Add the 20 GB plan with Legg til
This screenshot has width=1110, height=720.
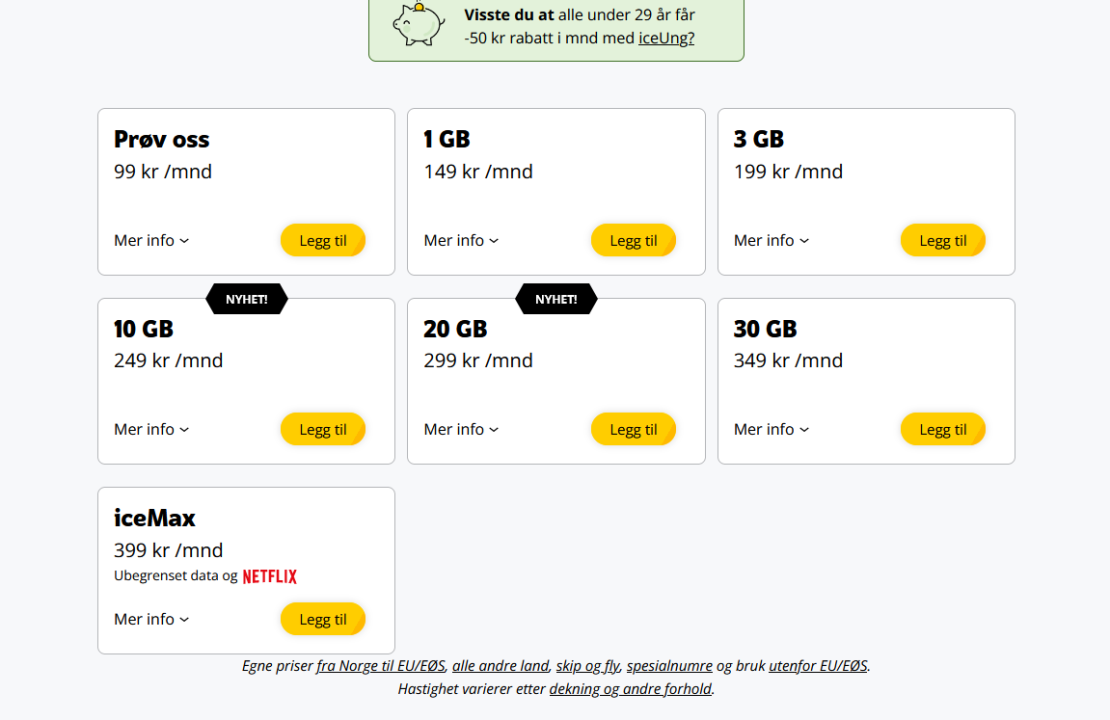[633, 429]
